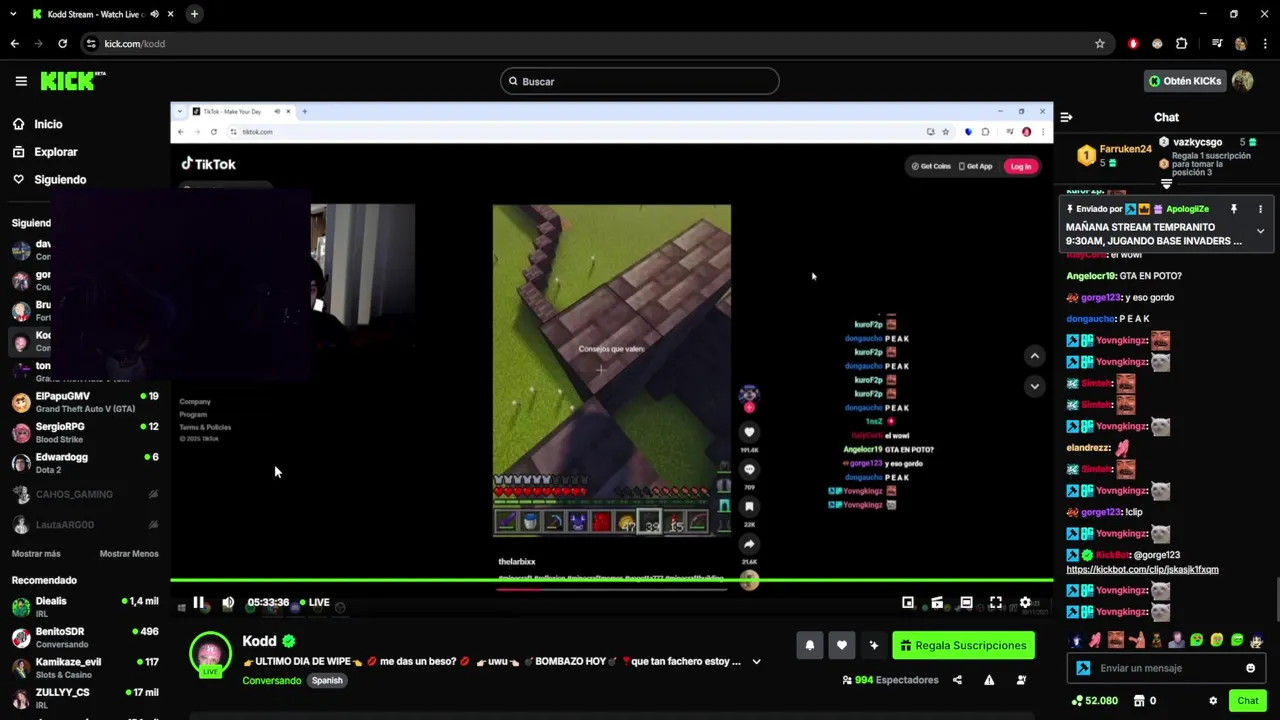
Task: Mute the stream volume
Action: pyautogui.click(x=228, y=602)
